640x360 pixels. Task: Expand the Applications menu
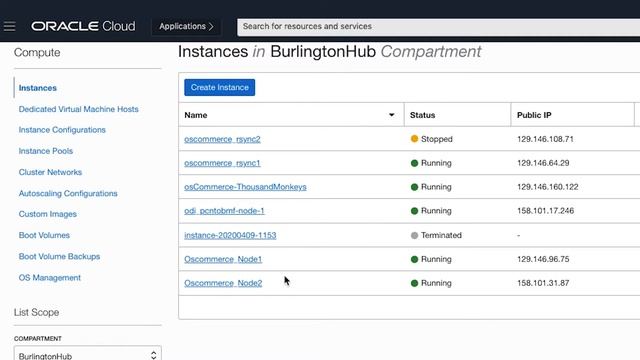[186, 26]
